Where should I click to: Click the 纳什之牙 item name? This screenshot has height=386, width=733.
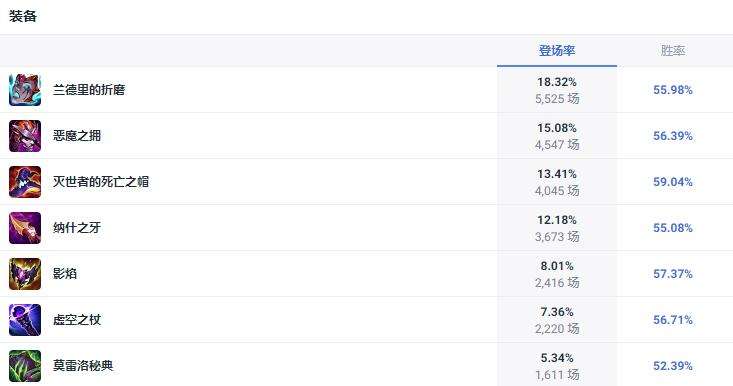(x=77, y=228)
